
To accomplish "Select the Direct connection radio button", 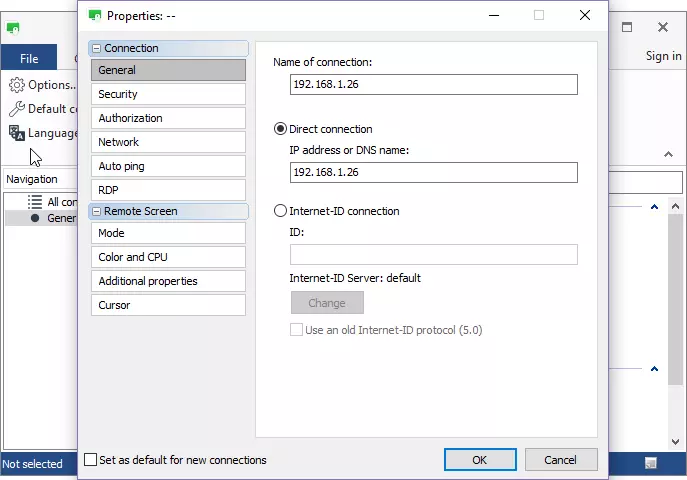I will [x=280, y=129].
